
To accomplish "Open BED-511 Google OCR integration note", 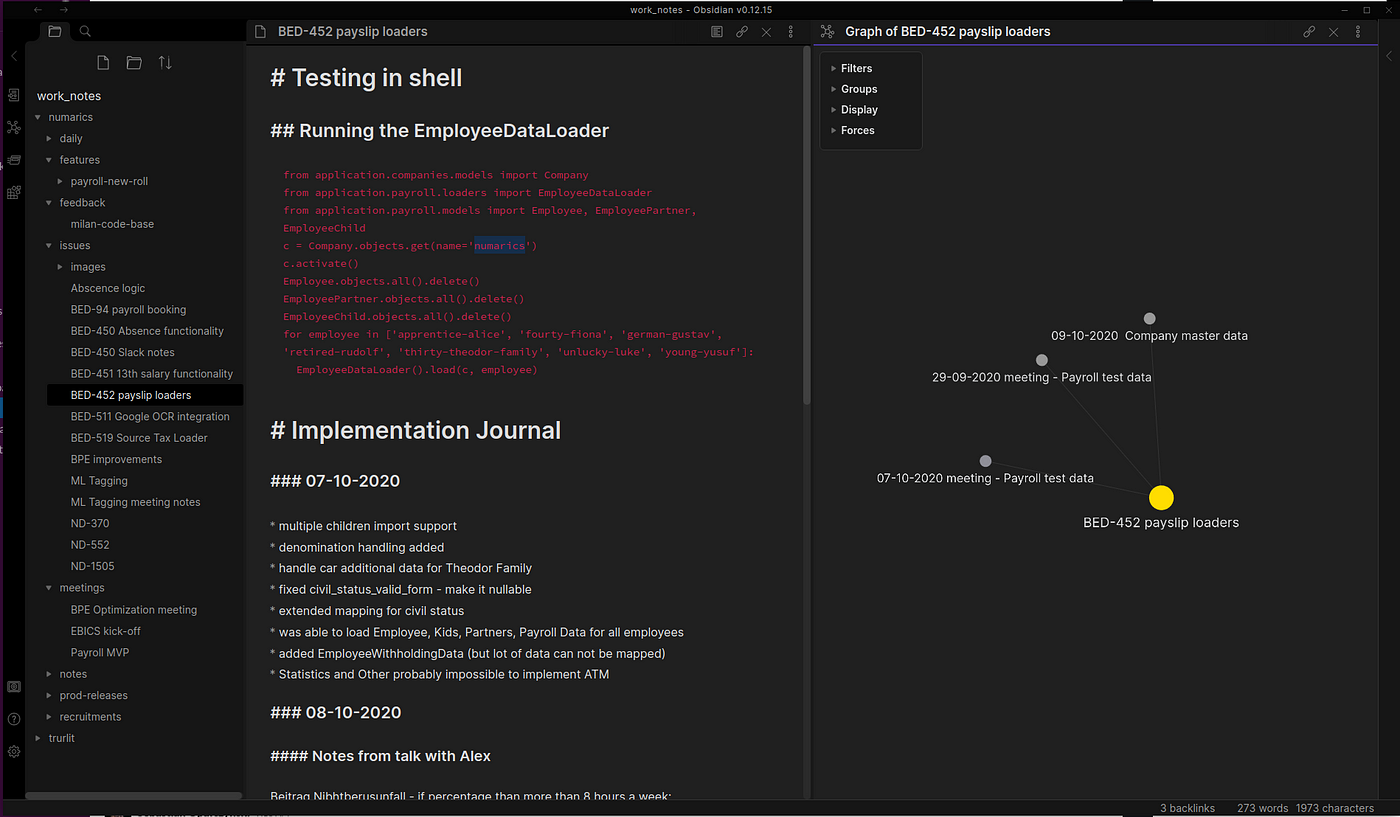I will click(x=150, y=417).
